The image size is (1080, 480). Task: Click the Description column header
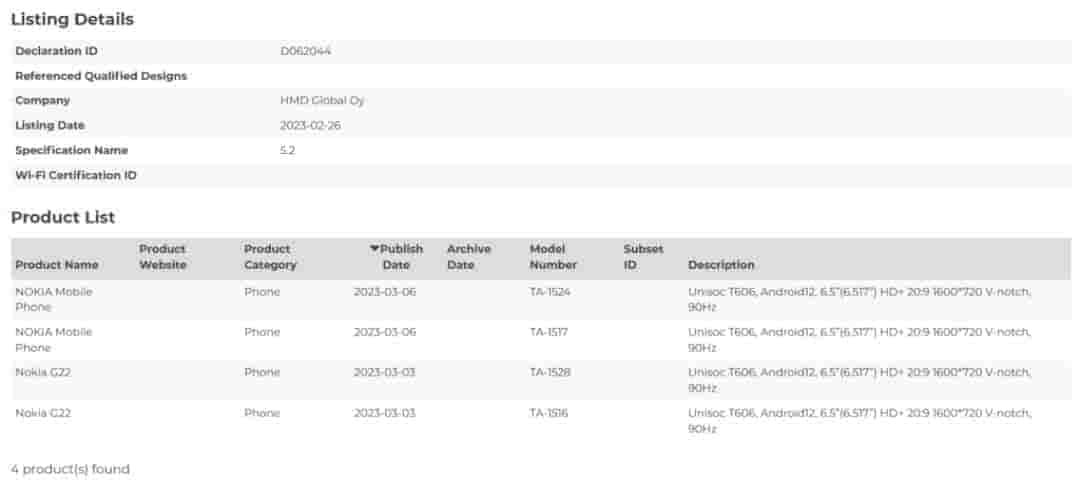coord(721,265)
